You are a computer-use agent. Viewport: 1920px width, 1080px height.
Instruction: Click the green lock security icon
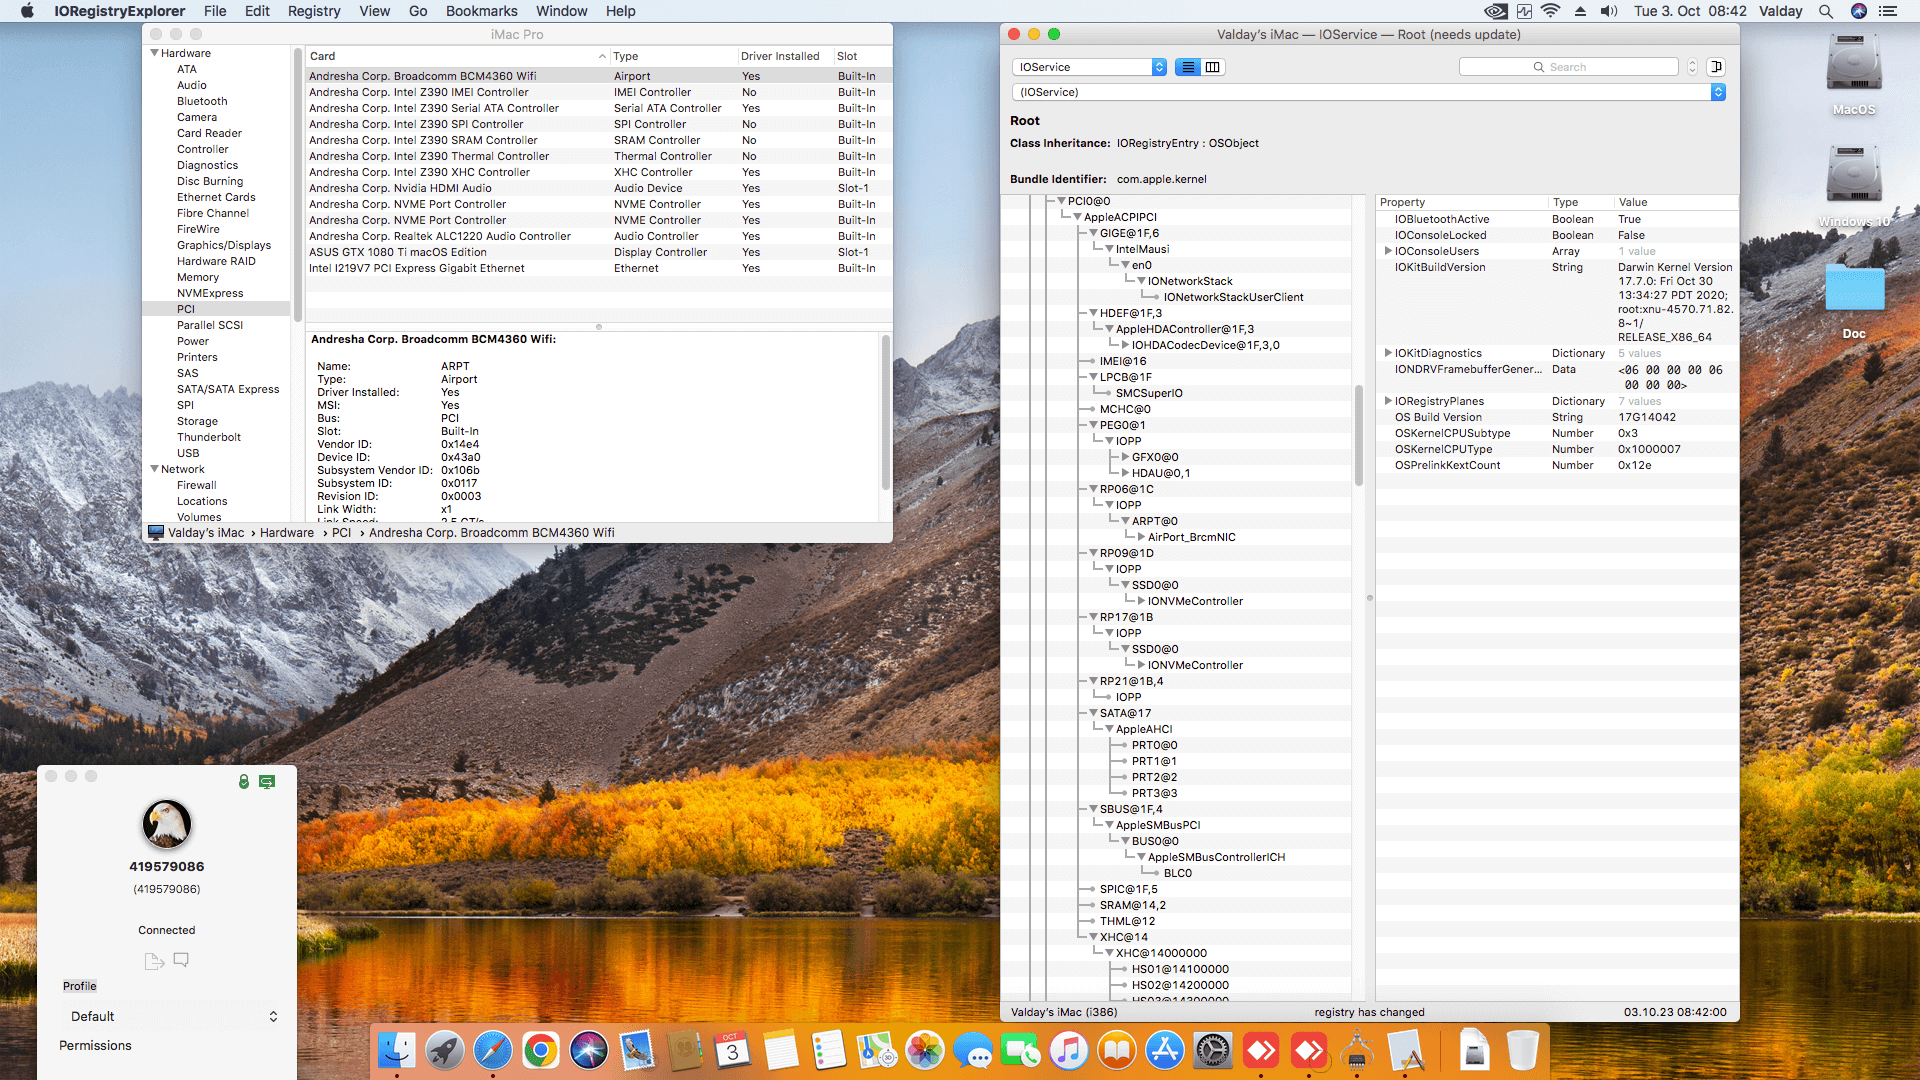243,781
